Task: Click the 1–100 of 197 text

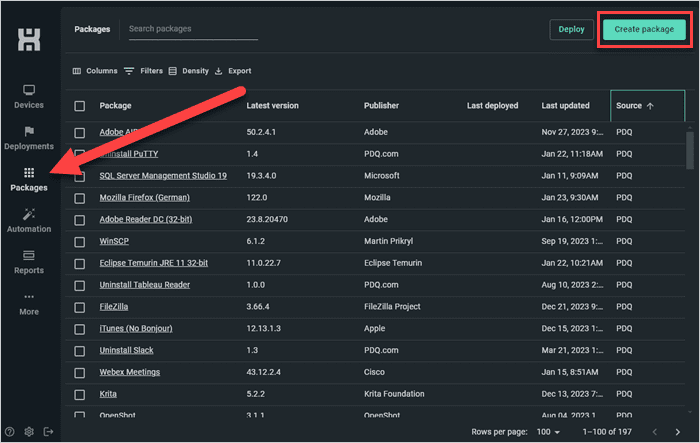Action: 607,432
